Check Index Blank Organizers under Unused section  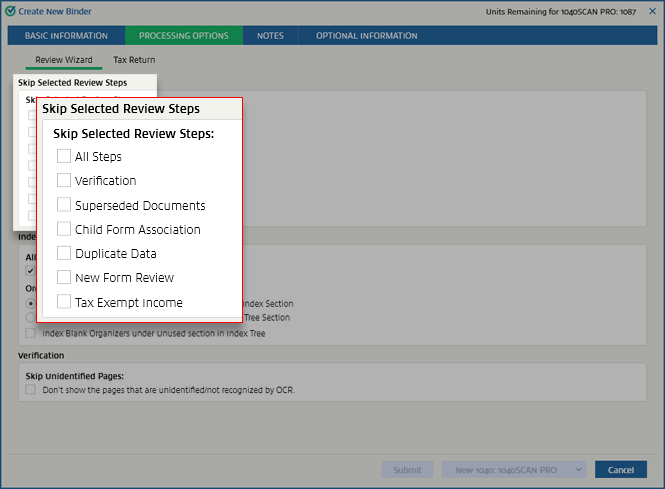point(31,333)
